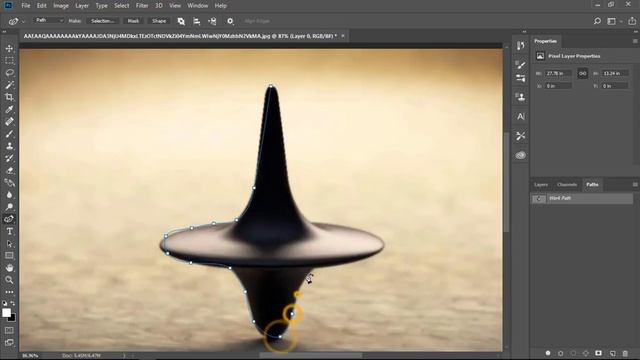640x360 pixels.
Task: Open the Window menu
Action: pyautogui.click(x=198, y=6)
